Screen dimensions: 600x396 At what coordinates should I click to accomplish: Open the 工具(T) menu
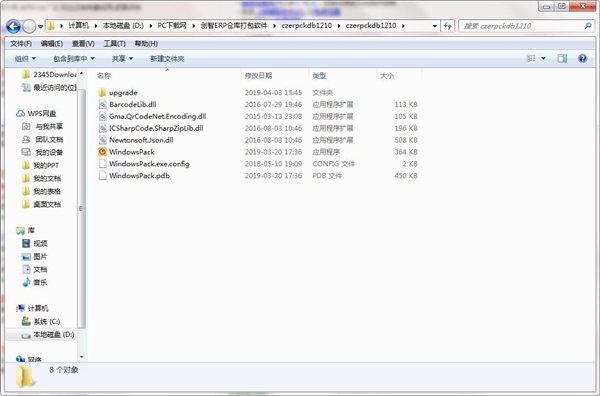114,44
